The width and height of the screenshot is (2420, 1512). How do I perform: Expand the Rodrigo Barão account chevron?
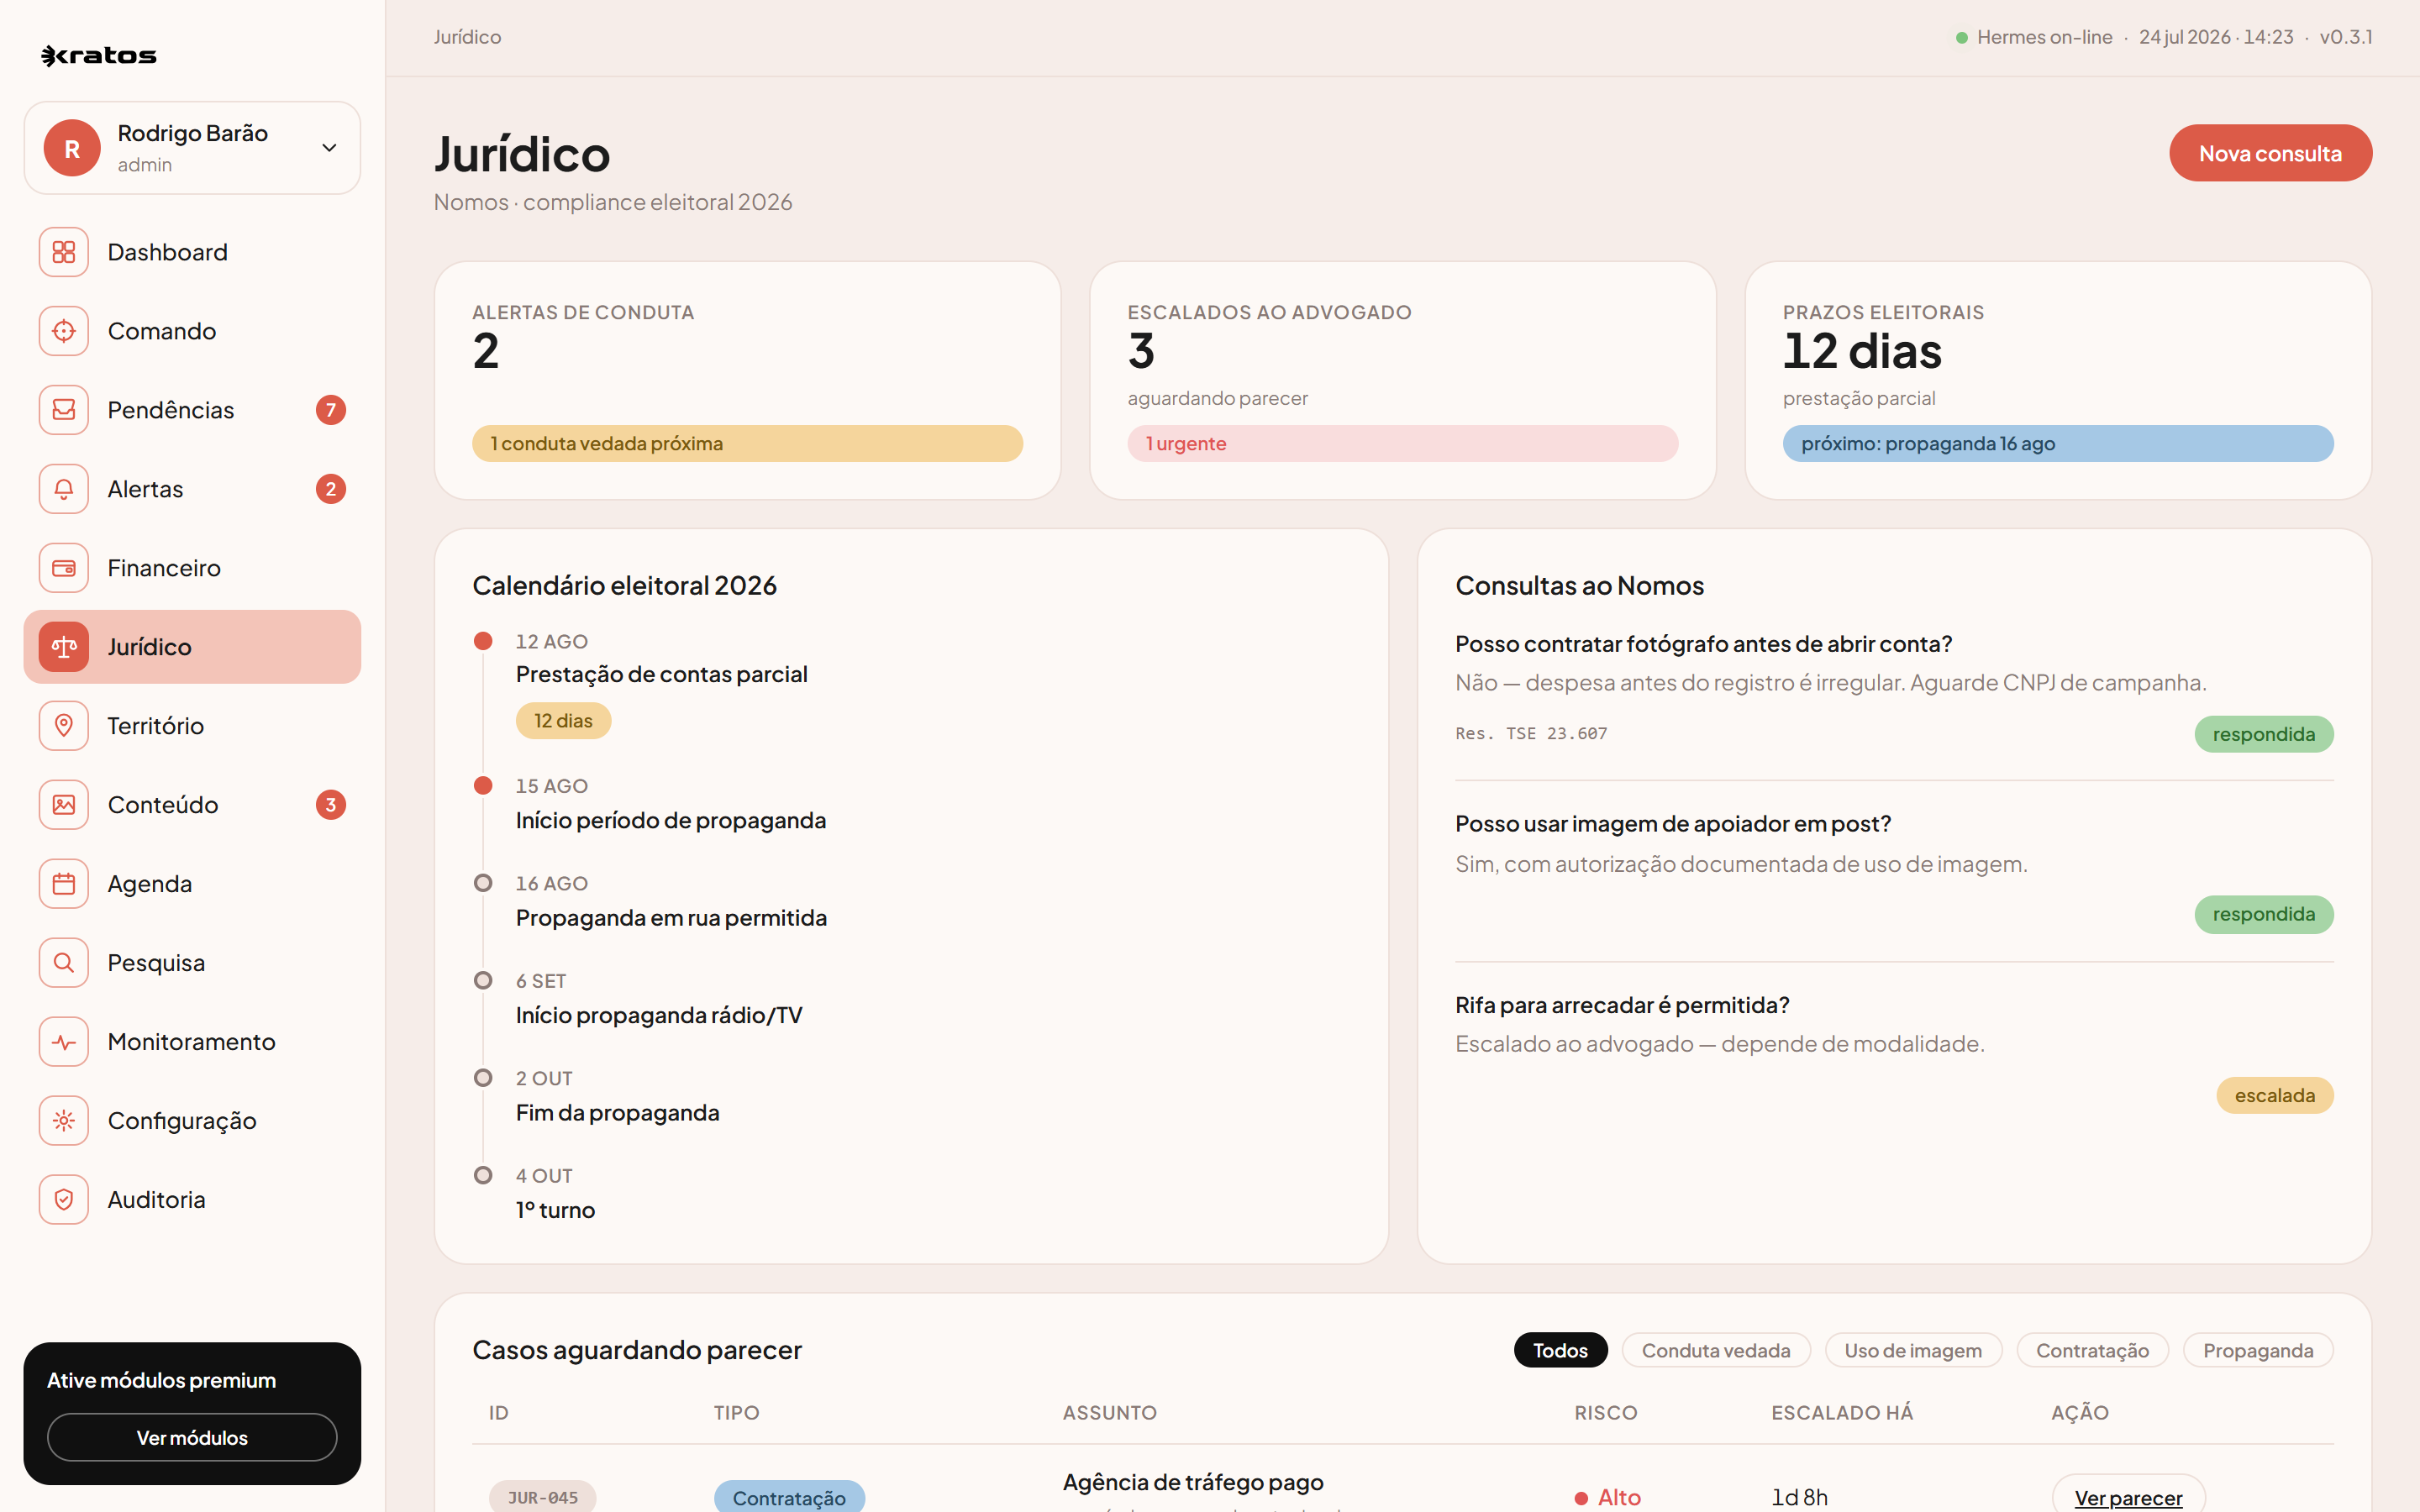329,148
